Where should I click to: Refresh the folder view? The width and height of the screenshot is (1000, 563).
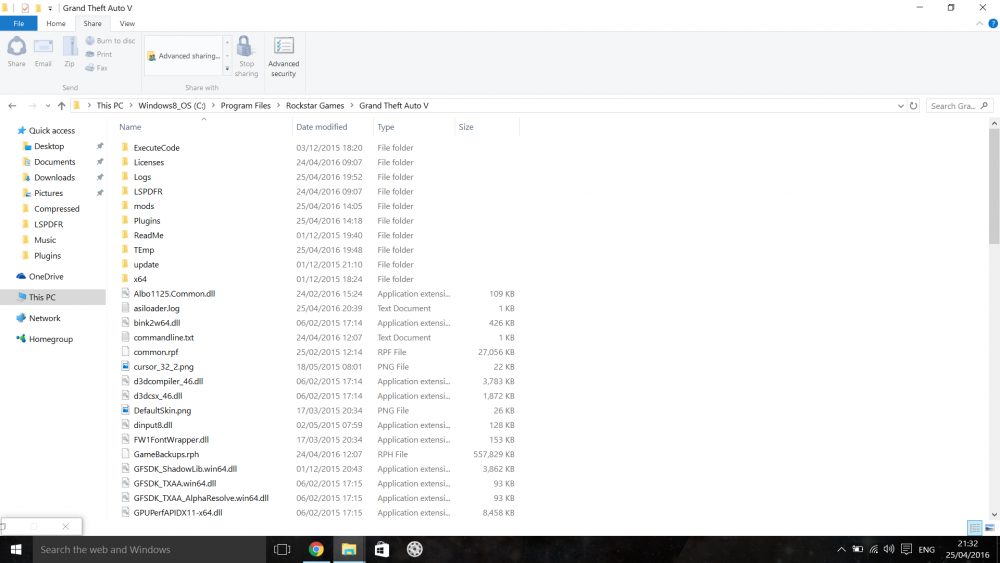(913, 106)
